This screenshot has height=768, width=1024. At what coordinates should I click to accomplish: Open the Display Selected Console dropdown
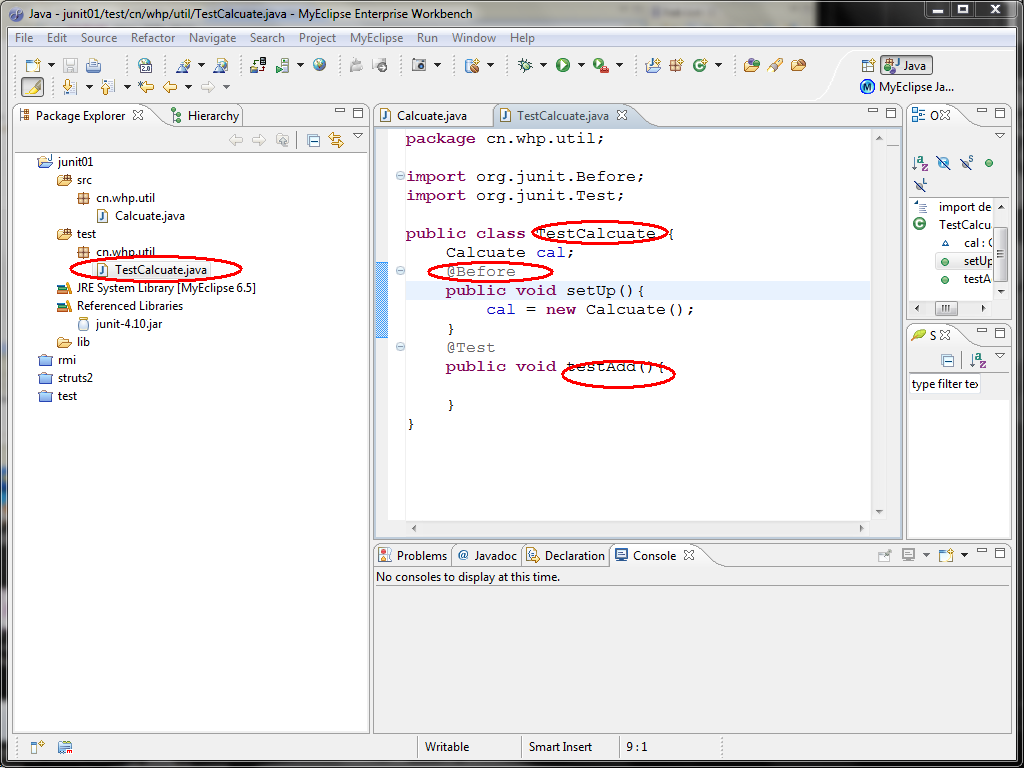[x=926, y=555]
